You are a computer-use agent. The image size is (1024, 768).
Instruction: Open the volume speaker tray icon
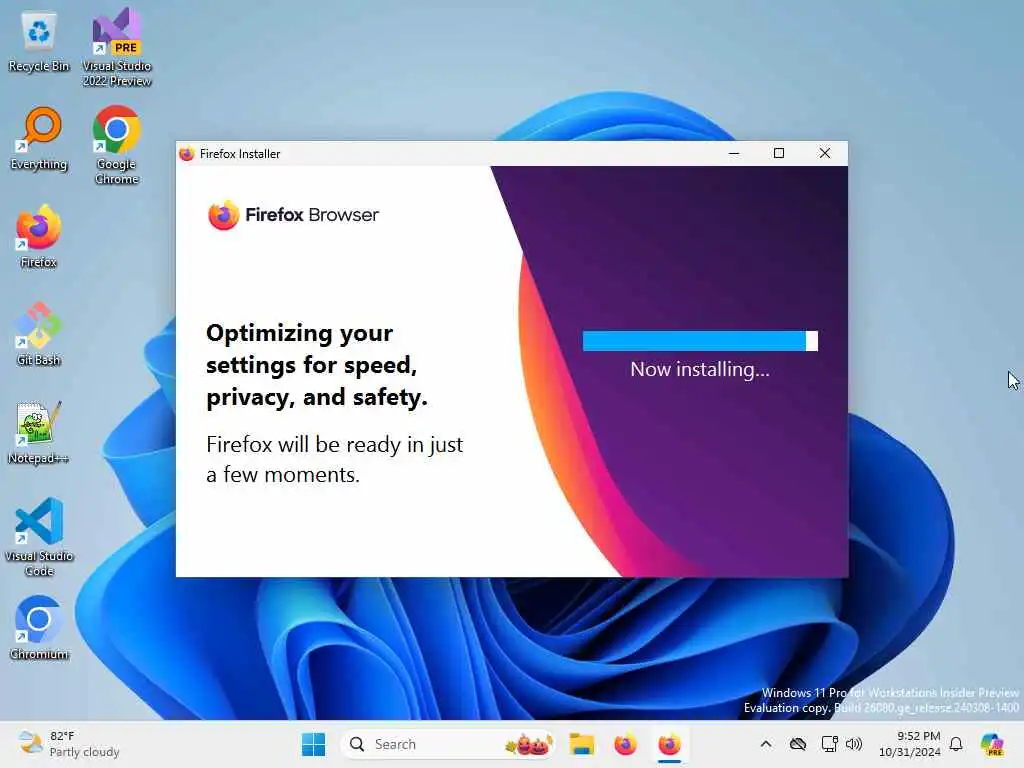coord(854,744)
